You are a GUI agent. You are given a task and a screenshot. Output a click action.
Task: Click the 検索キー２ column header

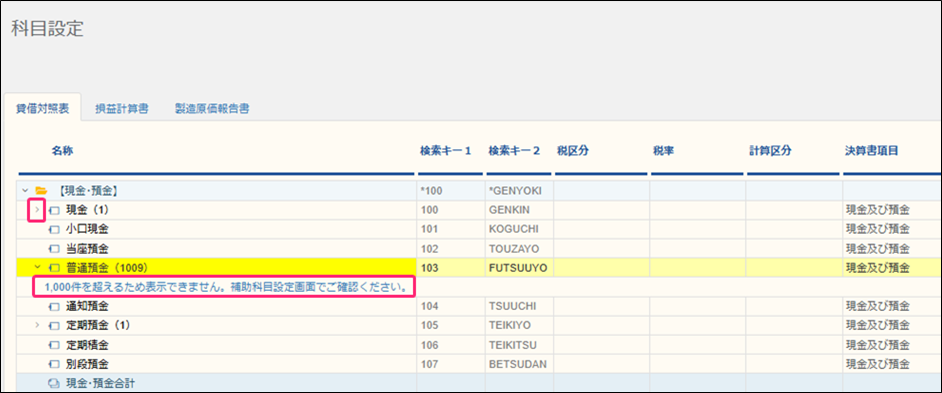514,151
